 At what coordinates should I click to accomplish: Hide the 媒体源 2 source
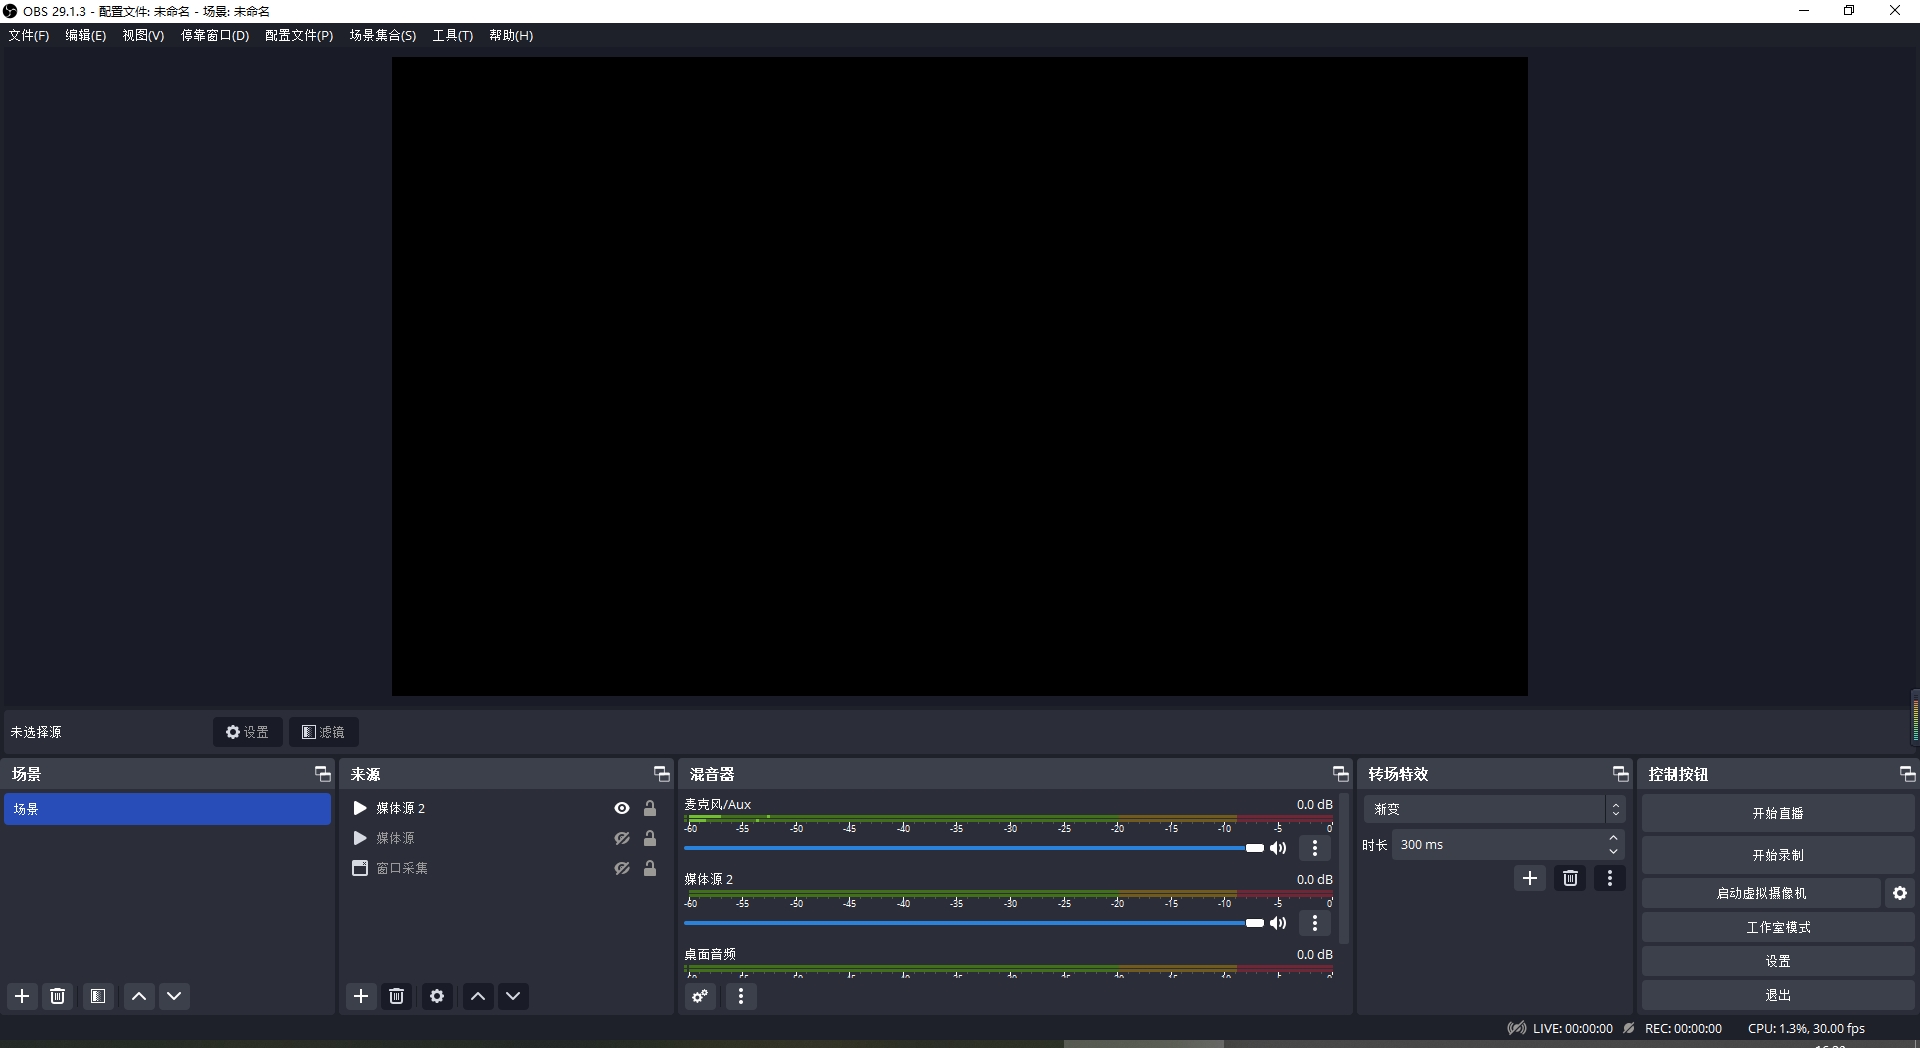(622, 808)
